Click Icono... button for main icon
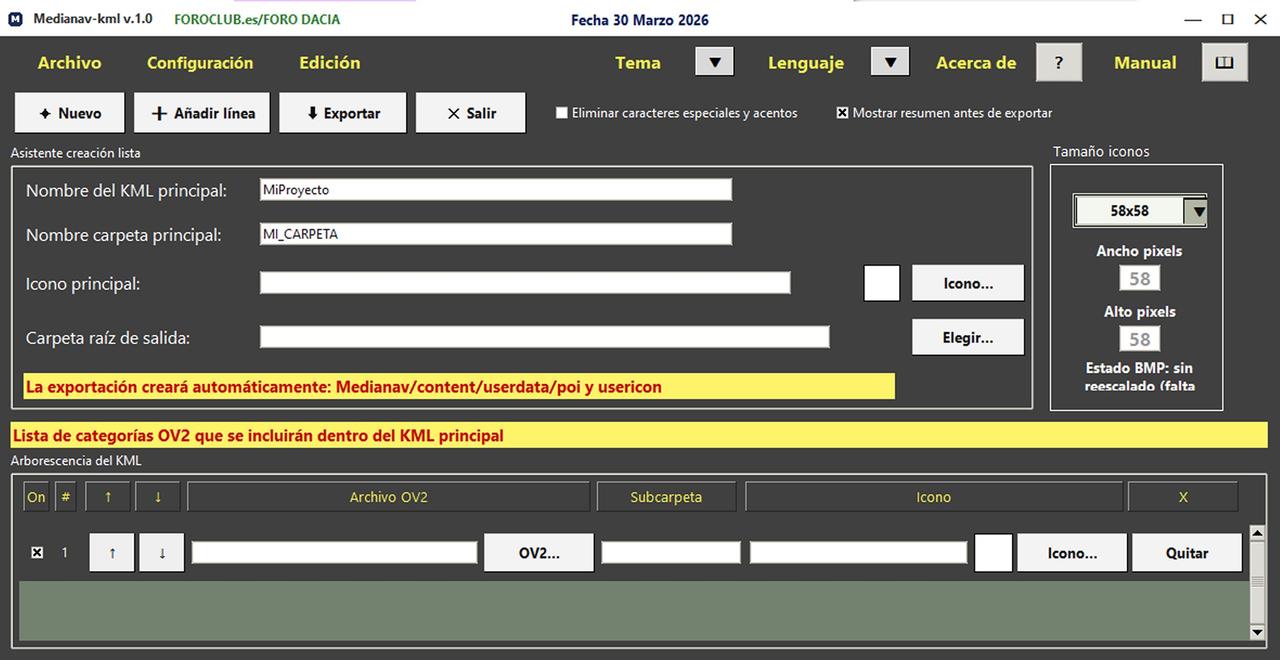This screenshot has width=1280, height=660. 968,283
